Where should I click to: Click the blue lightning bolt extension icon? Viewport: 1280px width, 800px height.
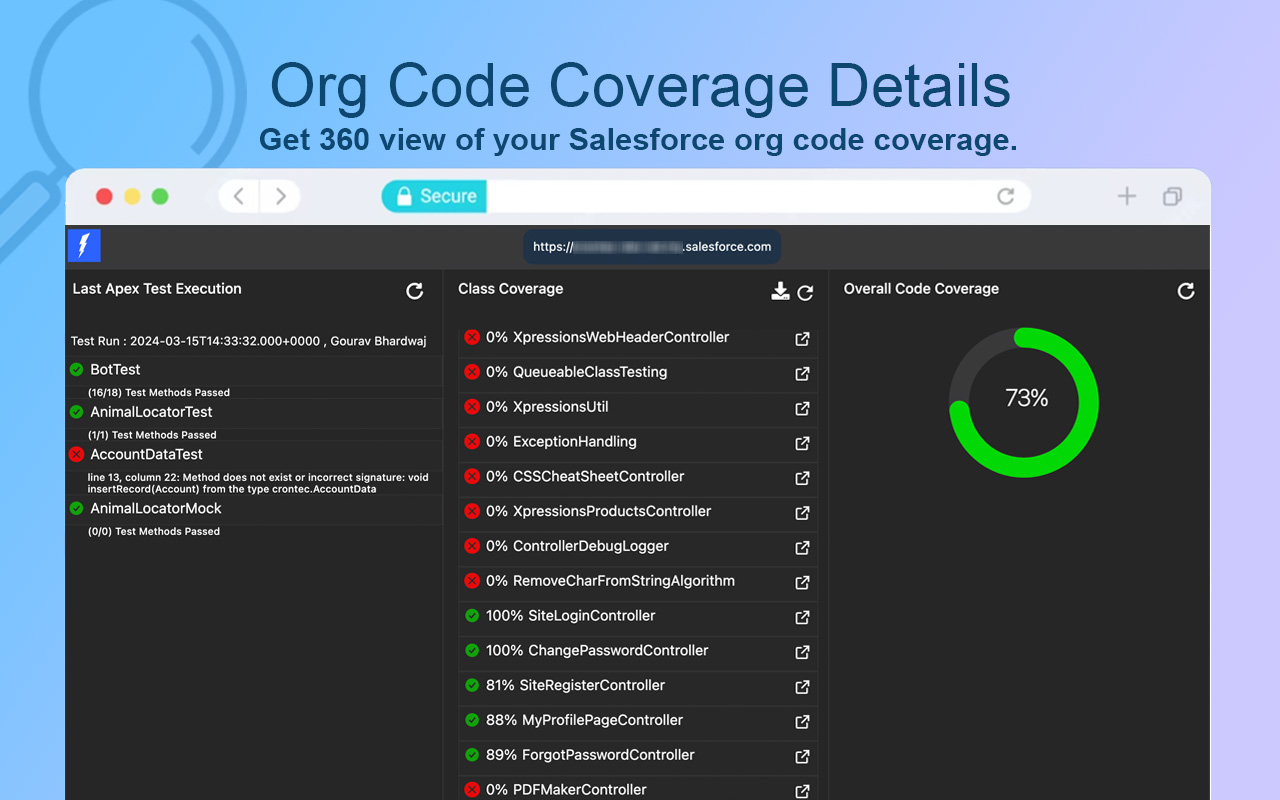[x=84, y=246]
